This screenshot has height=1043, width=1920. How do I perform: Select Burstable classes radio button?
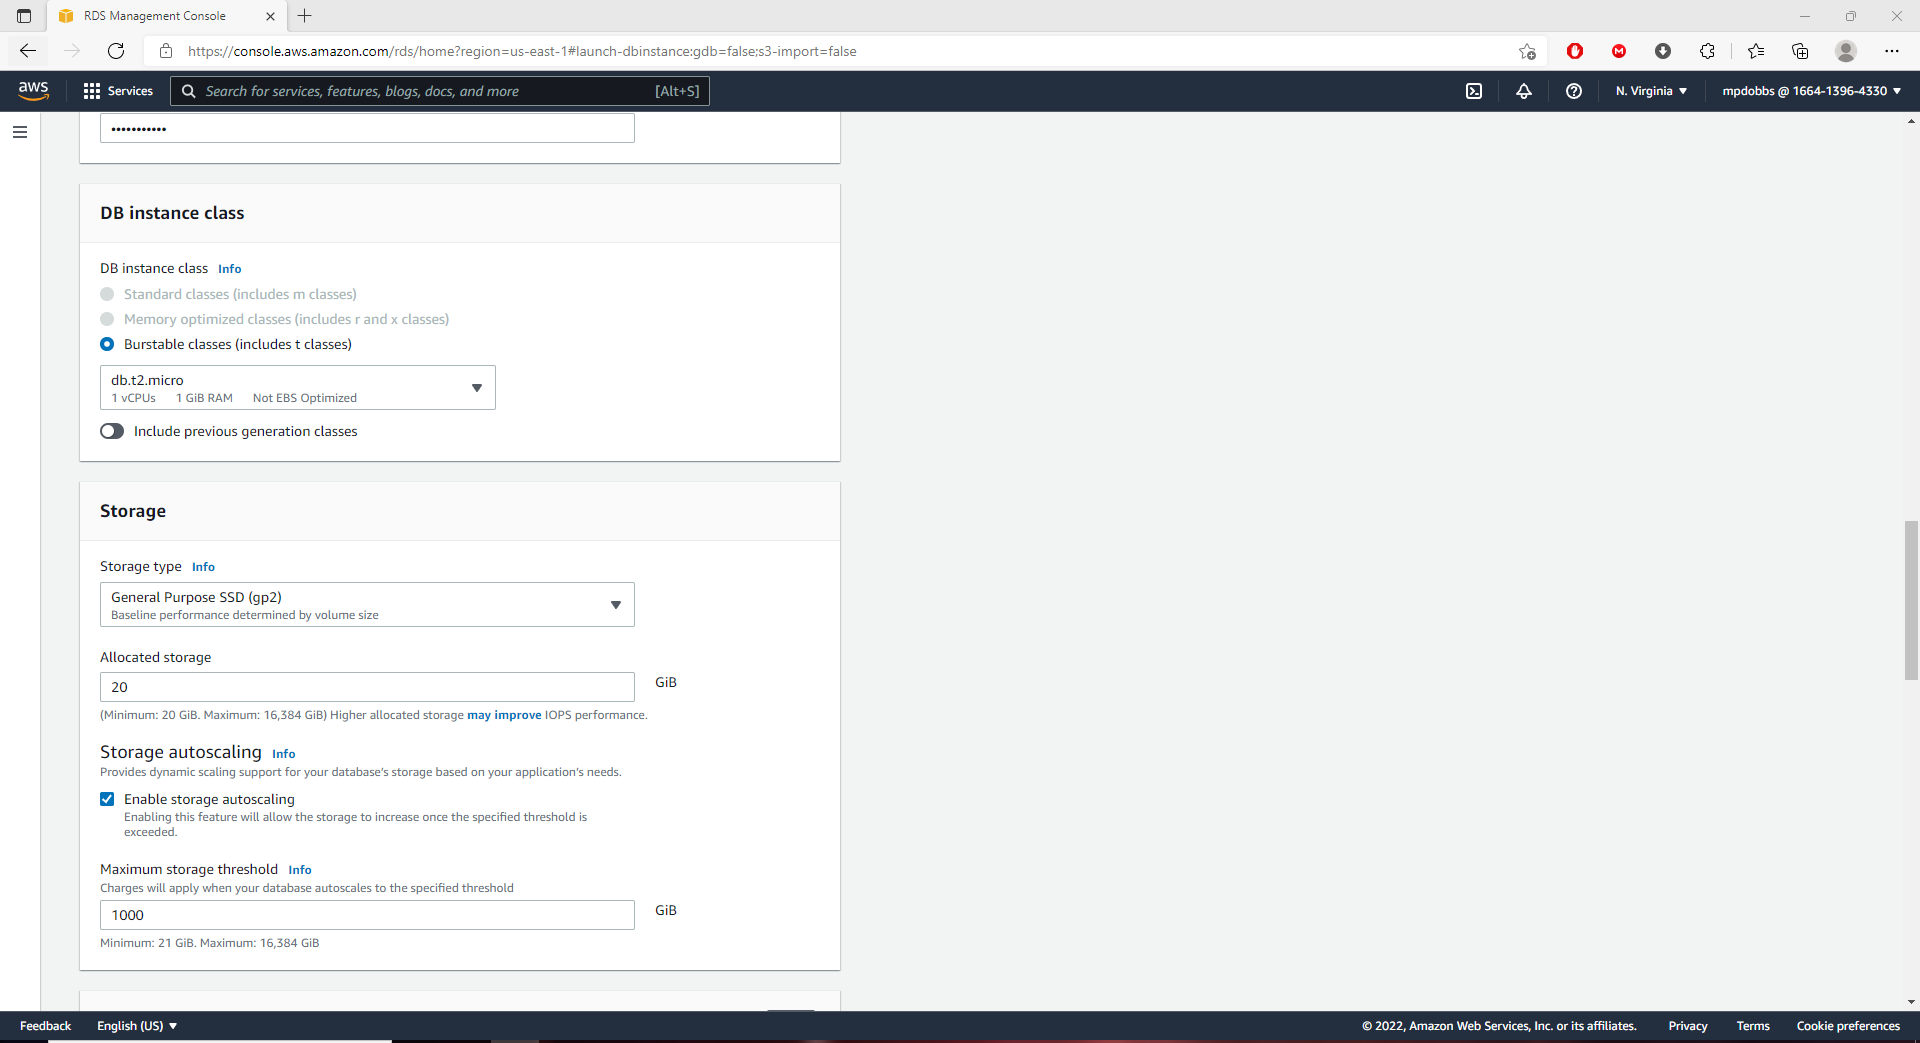[107, 344]
